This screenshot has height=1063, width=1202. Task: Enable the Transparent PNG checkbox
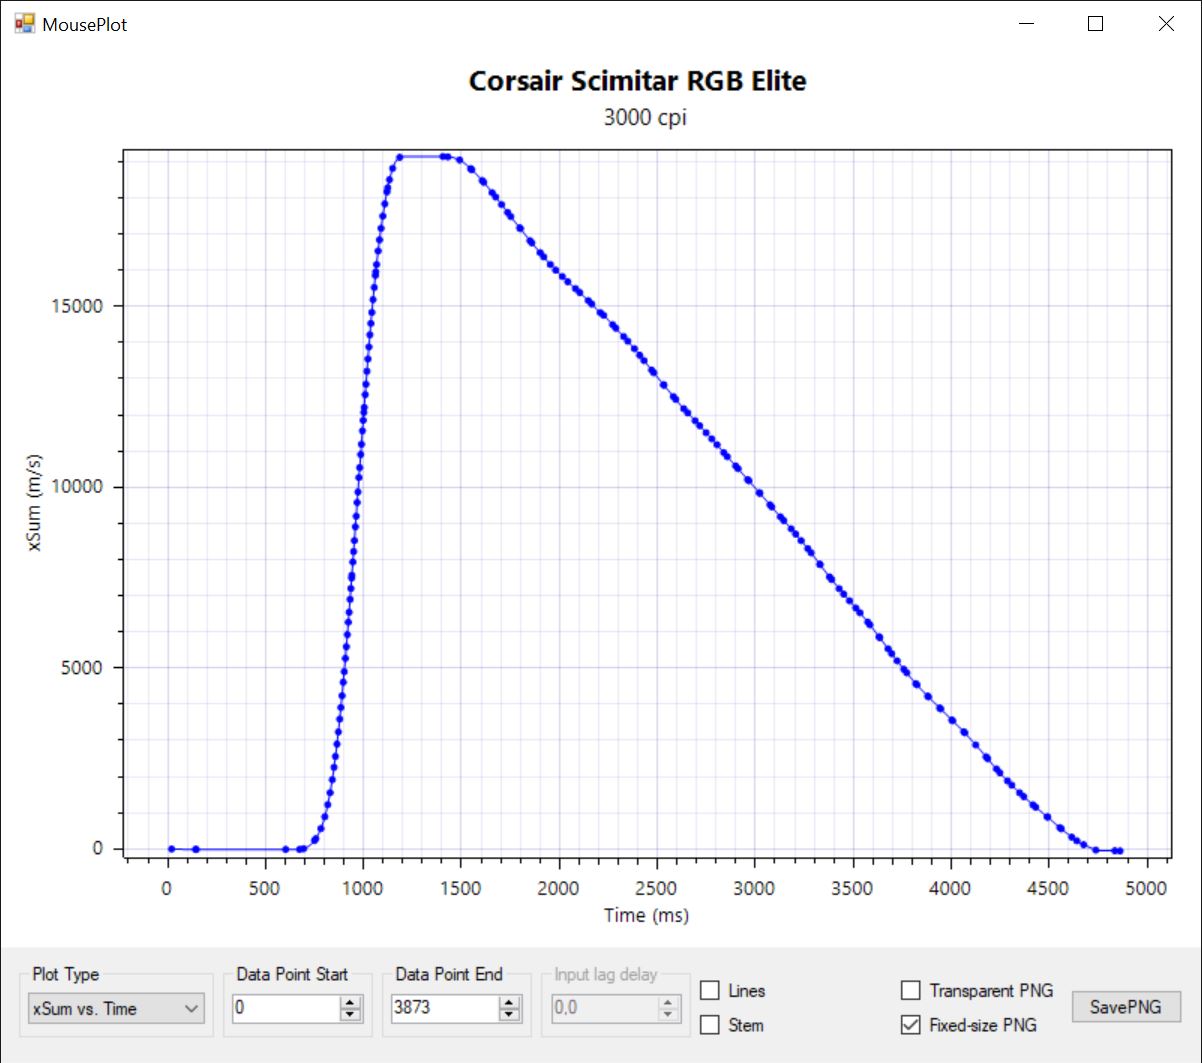911,991
